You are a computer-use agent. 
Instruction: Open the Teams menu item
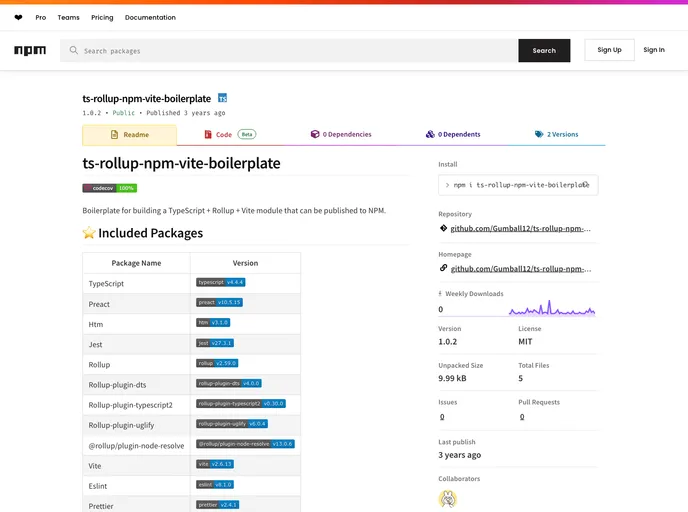68,18
